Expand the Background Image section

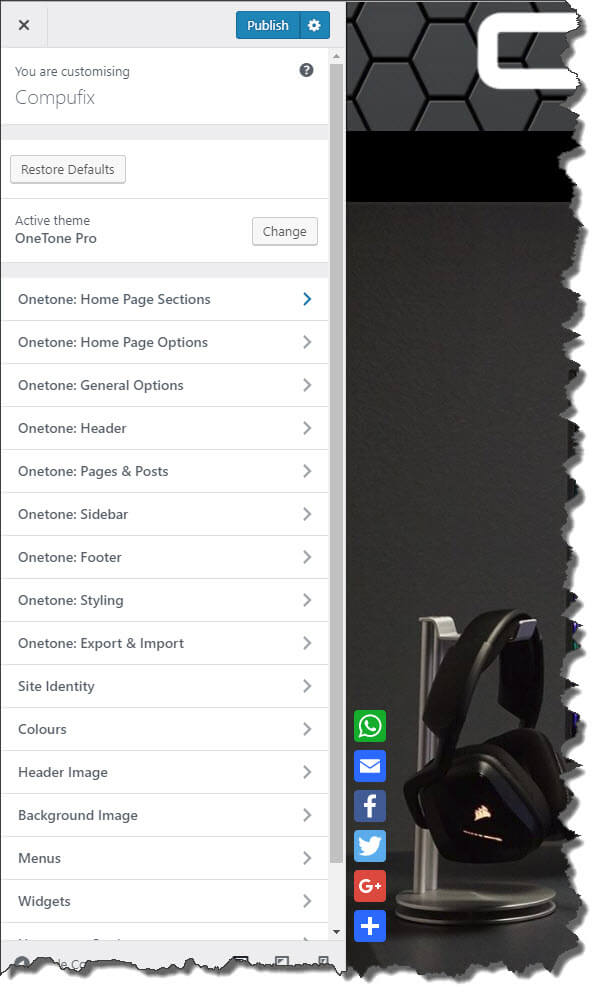click(165, 815)
